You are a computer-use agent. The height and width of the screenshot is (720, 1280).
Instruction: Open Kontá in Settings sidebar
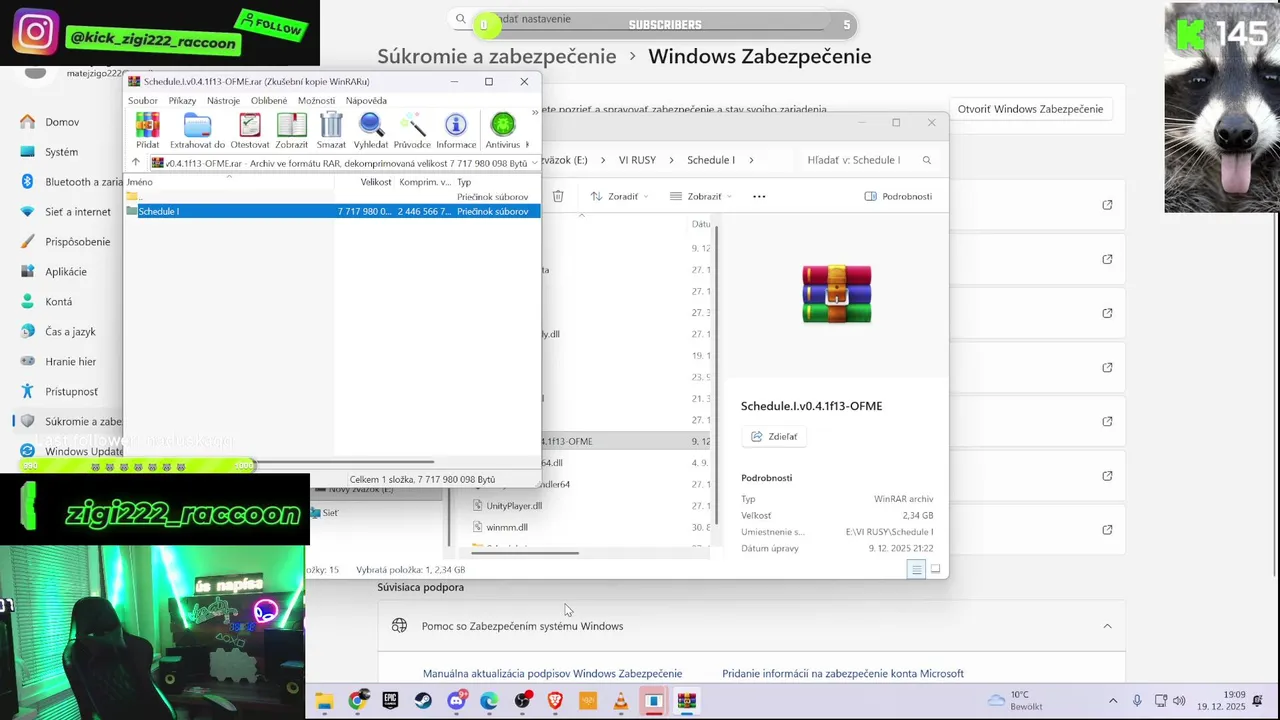[x=58, y=302]
